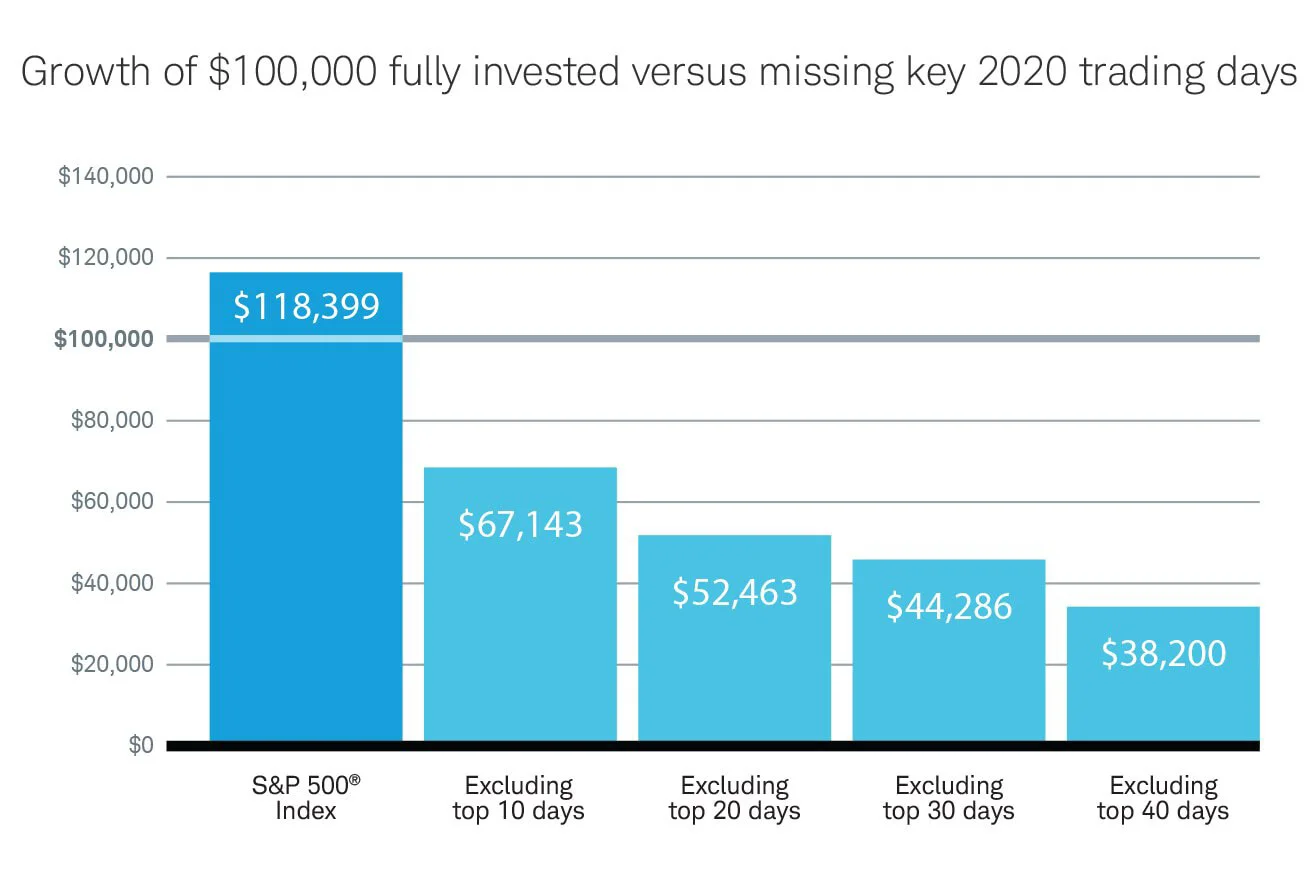
Task: Click the $140,000 axis label
Action: [x=106, y=177]
